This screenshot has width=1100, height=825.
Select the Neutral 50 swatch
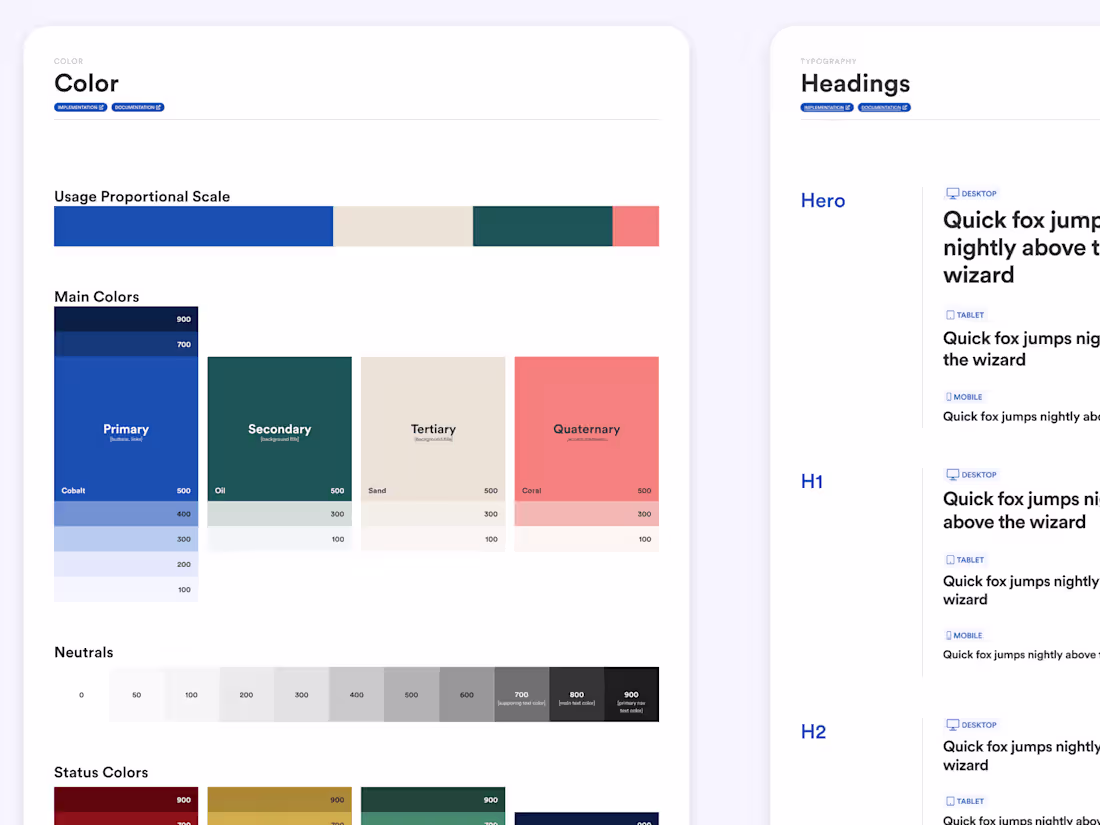point(136,695)
